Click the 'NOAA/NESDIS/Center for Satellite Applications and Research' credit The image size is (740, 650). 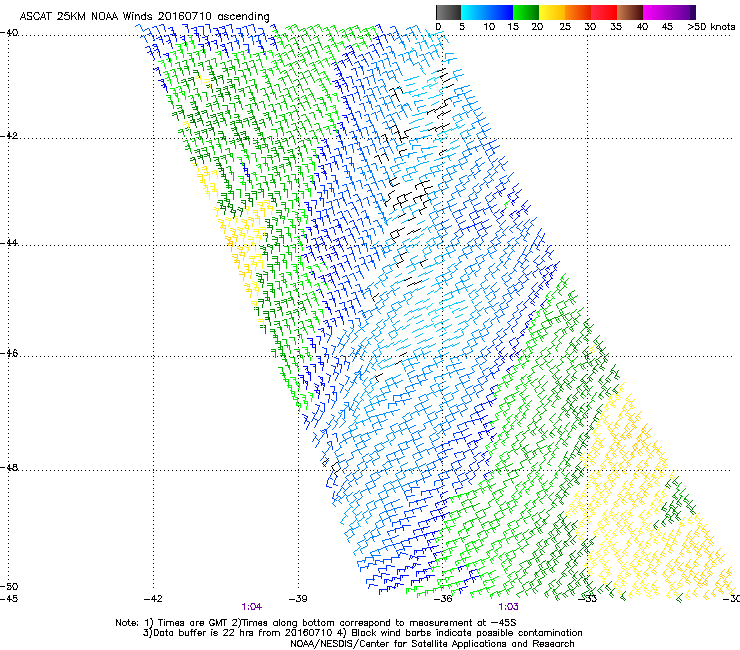coord(432,644)
